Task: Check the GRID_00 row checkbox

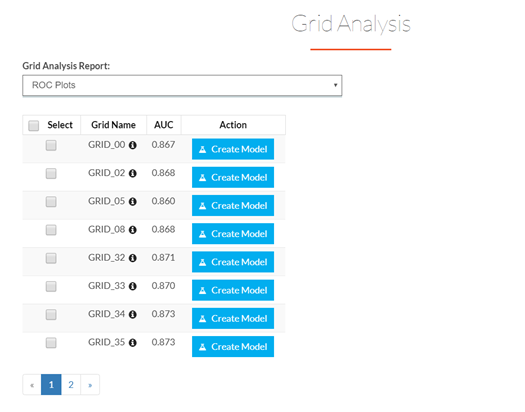Action: point(51,145)
